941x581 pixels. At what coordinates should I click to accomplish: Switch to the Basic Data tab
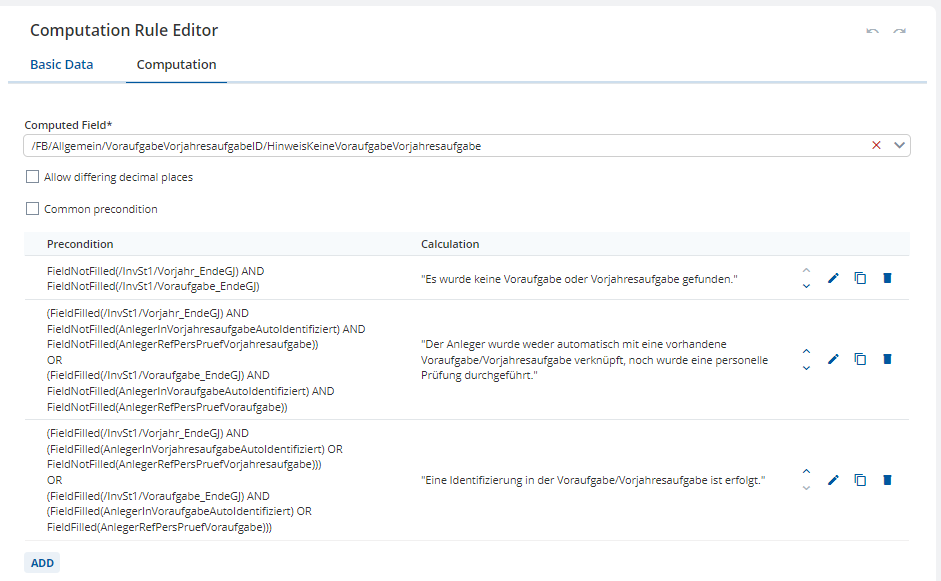62,64
